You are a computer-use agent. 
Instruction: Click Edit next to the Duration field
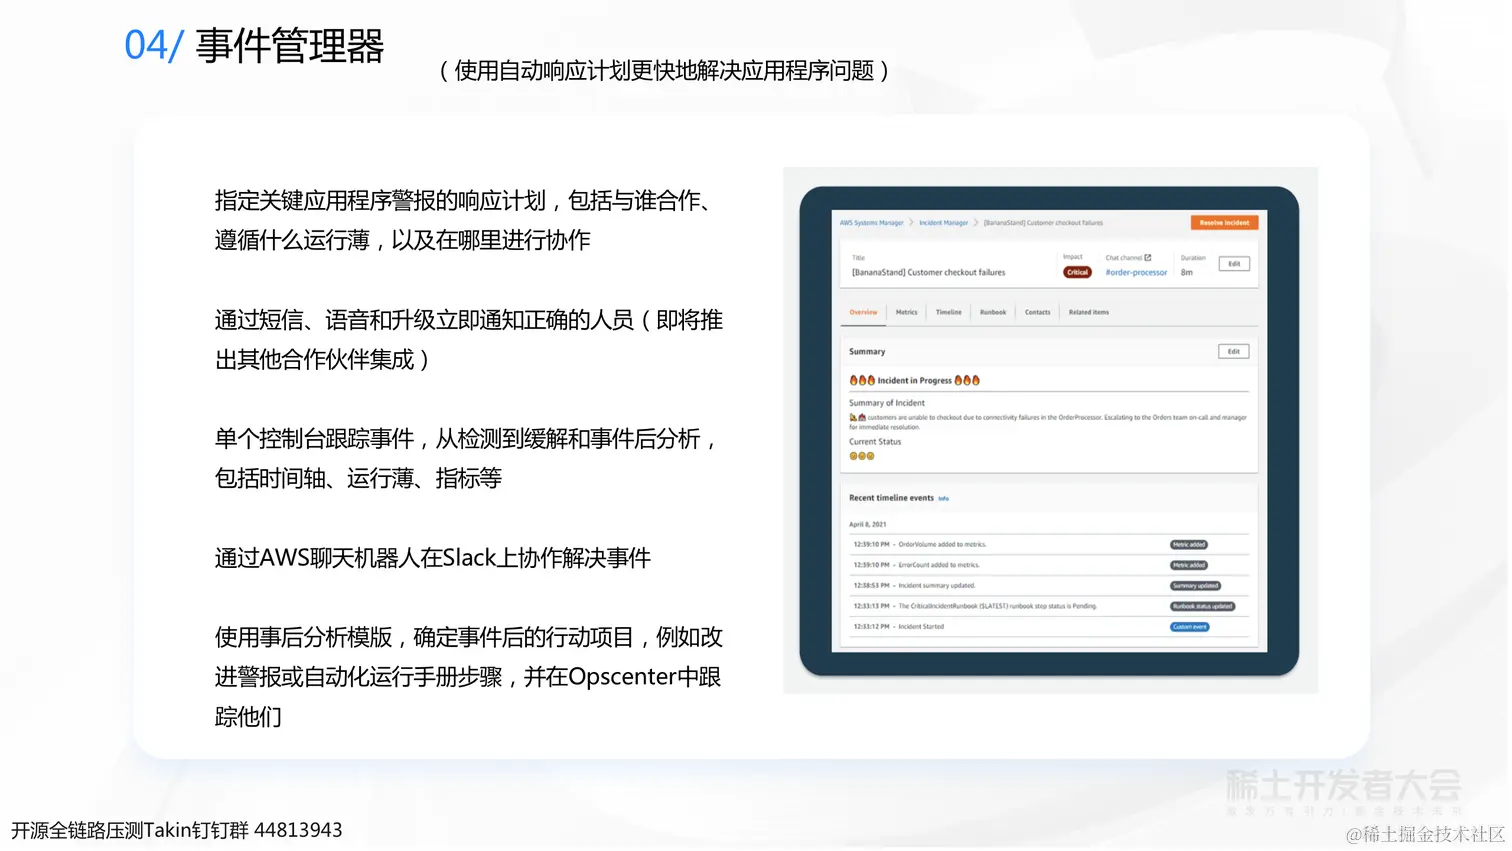1234,264
